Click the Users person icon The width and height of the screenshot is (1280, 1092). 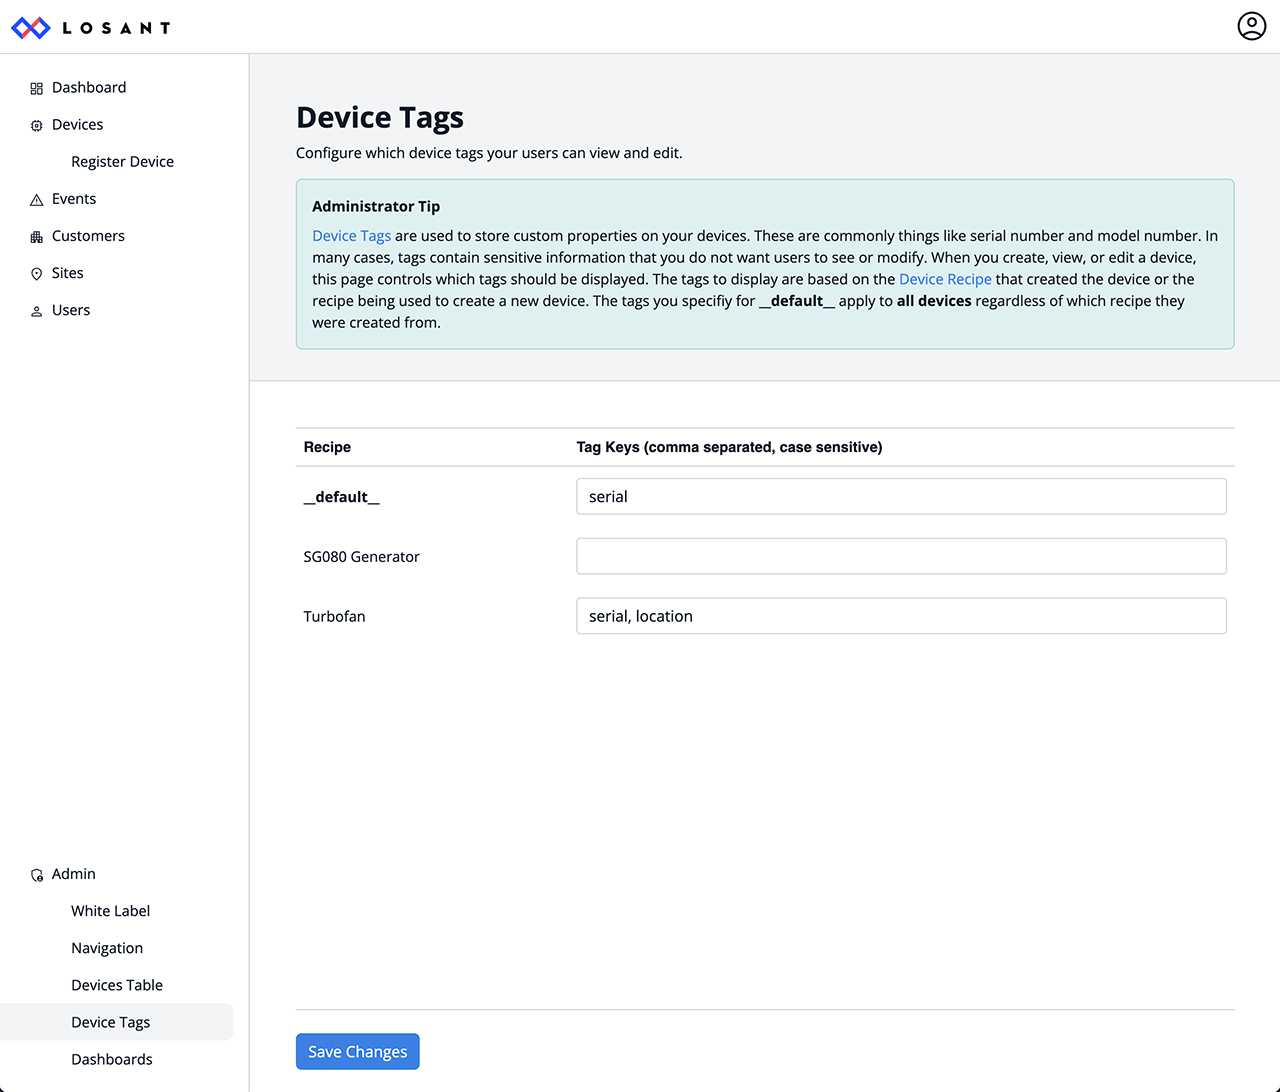36,311
